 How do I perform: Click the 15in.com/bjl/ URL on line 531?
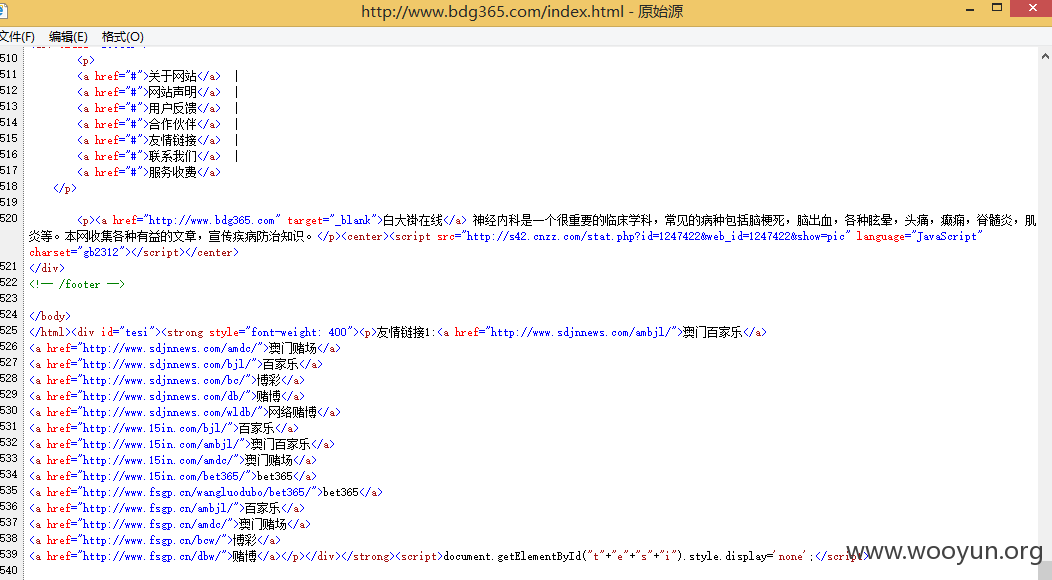[154, 429]
